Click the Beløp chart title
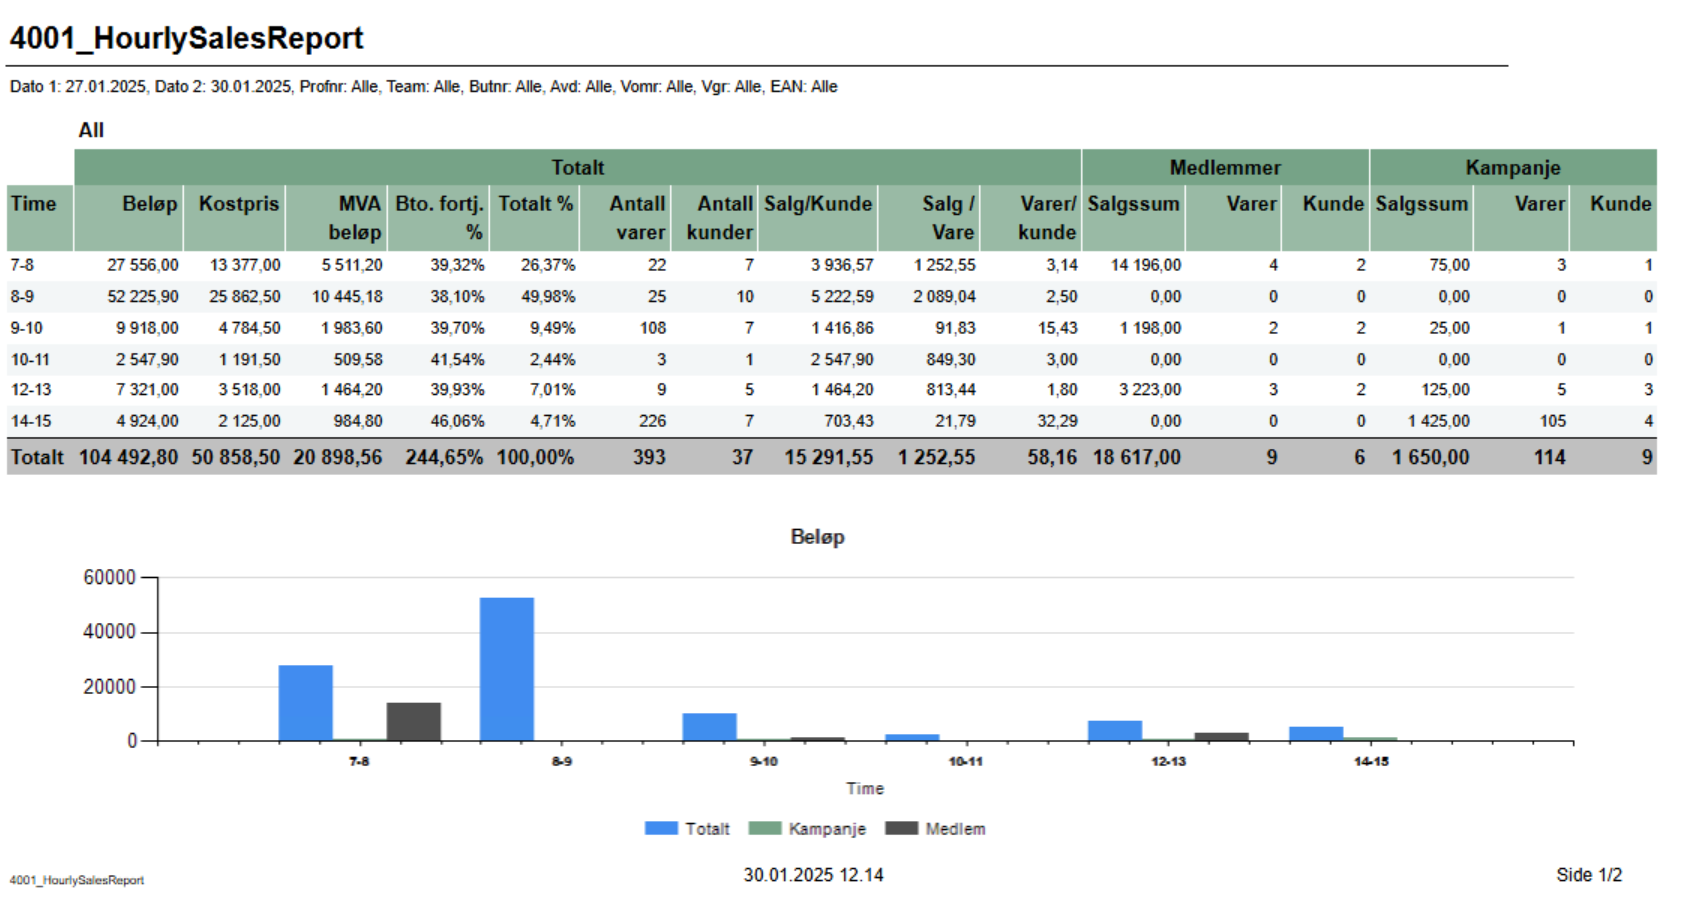This screenshot has width=1683, height=915. point(817,537)
